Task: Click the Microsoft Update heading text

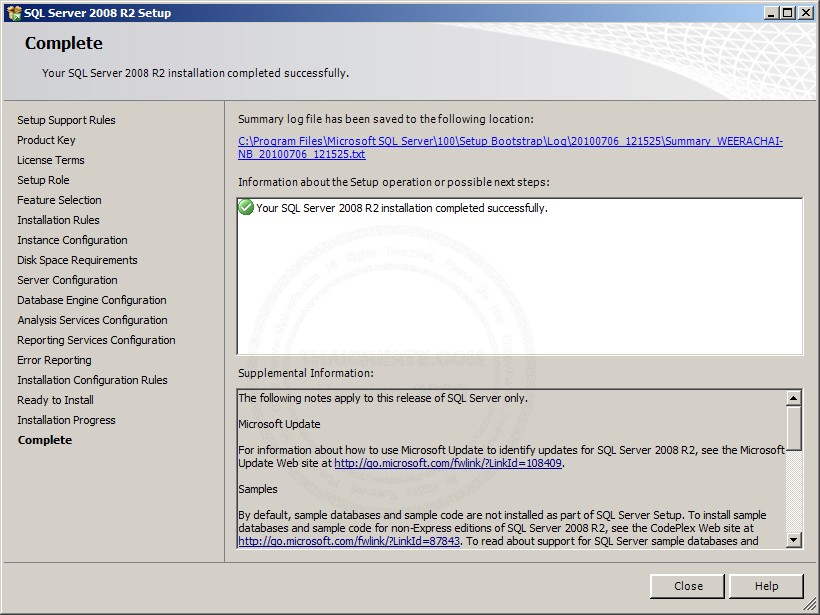Action: [x=279, y=424]
